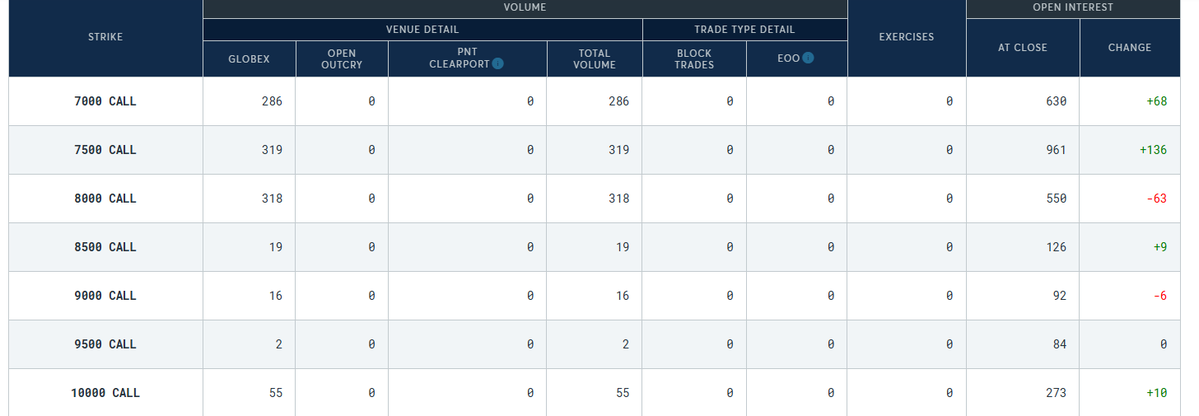This screenshot has height=416, width=1199.
Task: Select the 7500 CALL strike row label
Action: (x=105, y=150)
